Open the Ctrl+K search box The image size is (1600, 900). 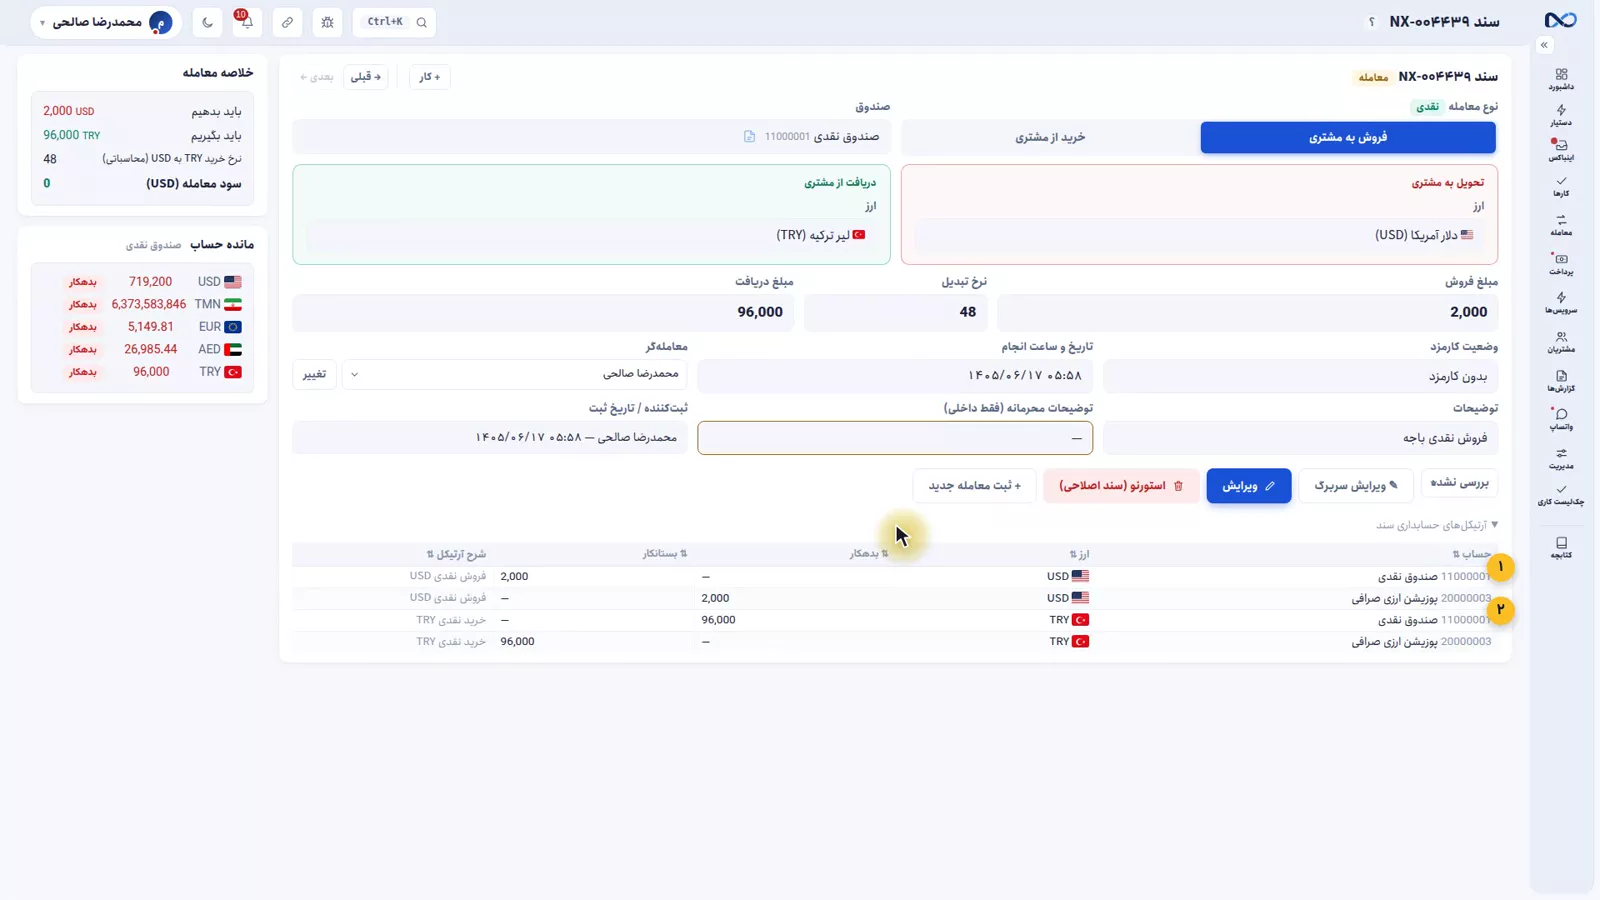pyautogui.click(x=396, y=22)
